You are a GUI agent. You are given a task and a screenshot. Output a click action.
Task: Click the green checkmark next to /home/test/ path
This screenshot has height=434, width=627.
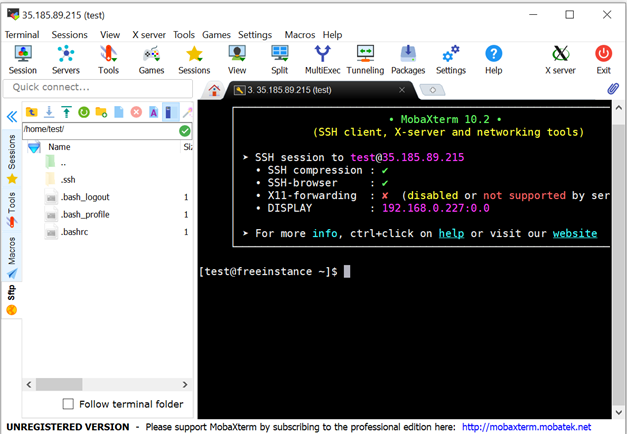pyautogui.click(x=185, y=131)
